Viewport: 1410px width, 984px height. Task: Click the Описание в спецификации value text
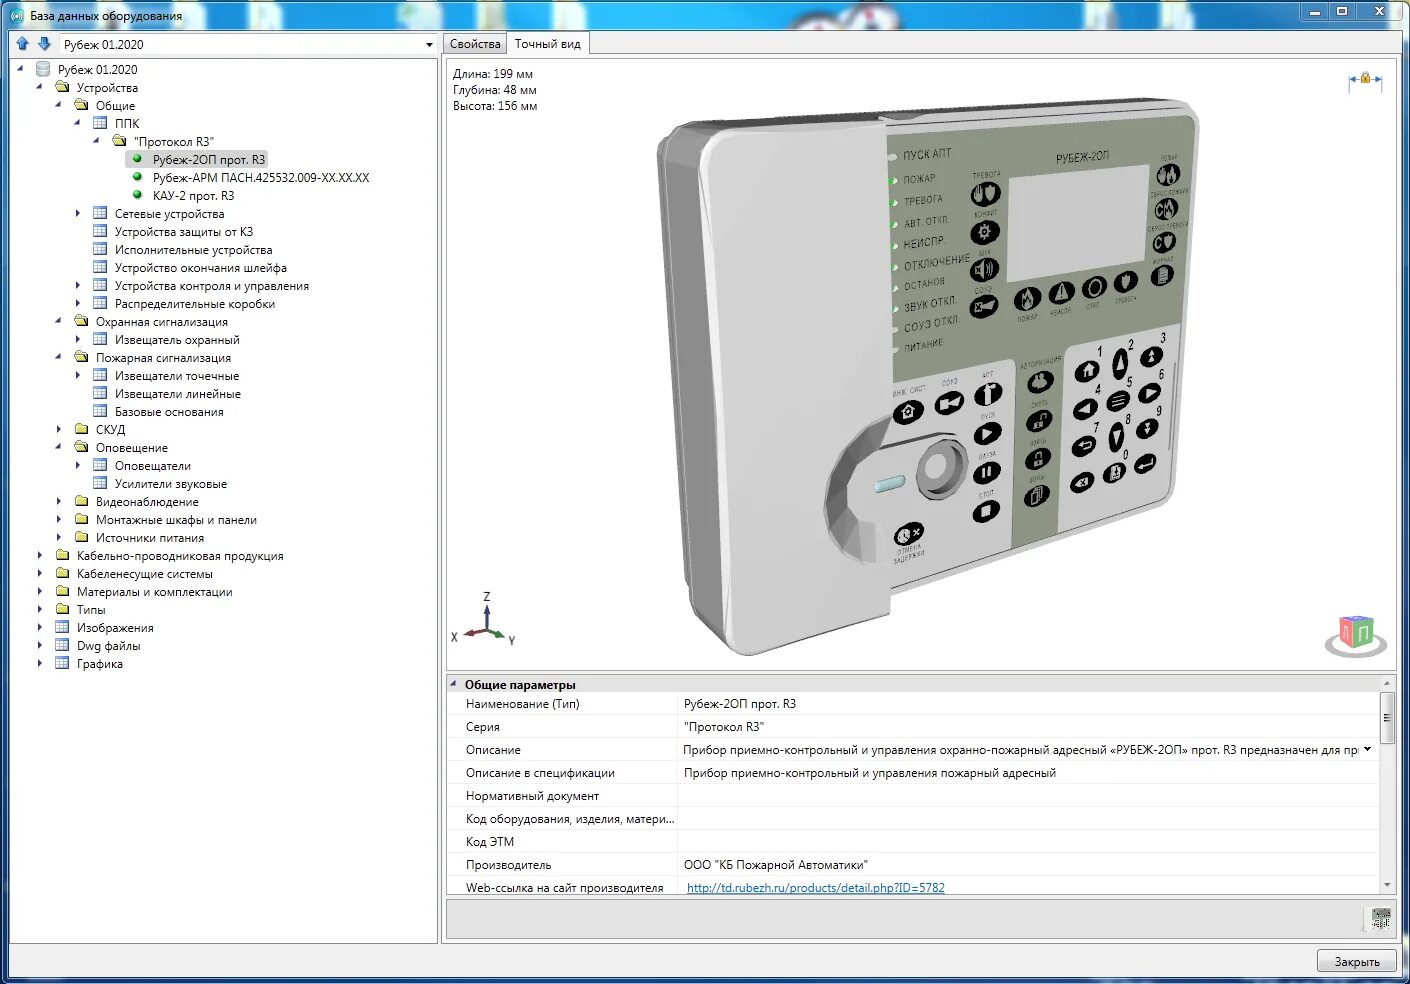pos(870,773)
